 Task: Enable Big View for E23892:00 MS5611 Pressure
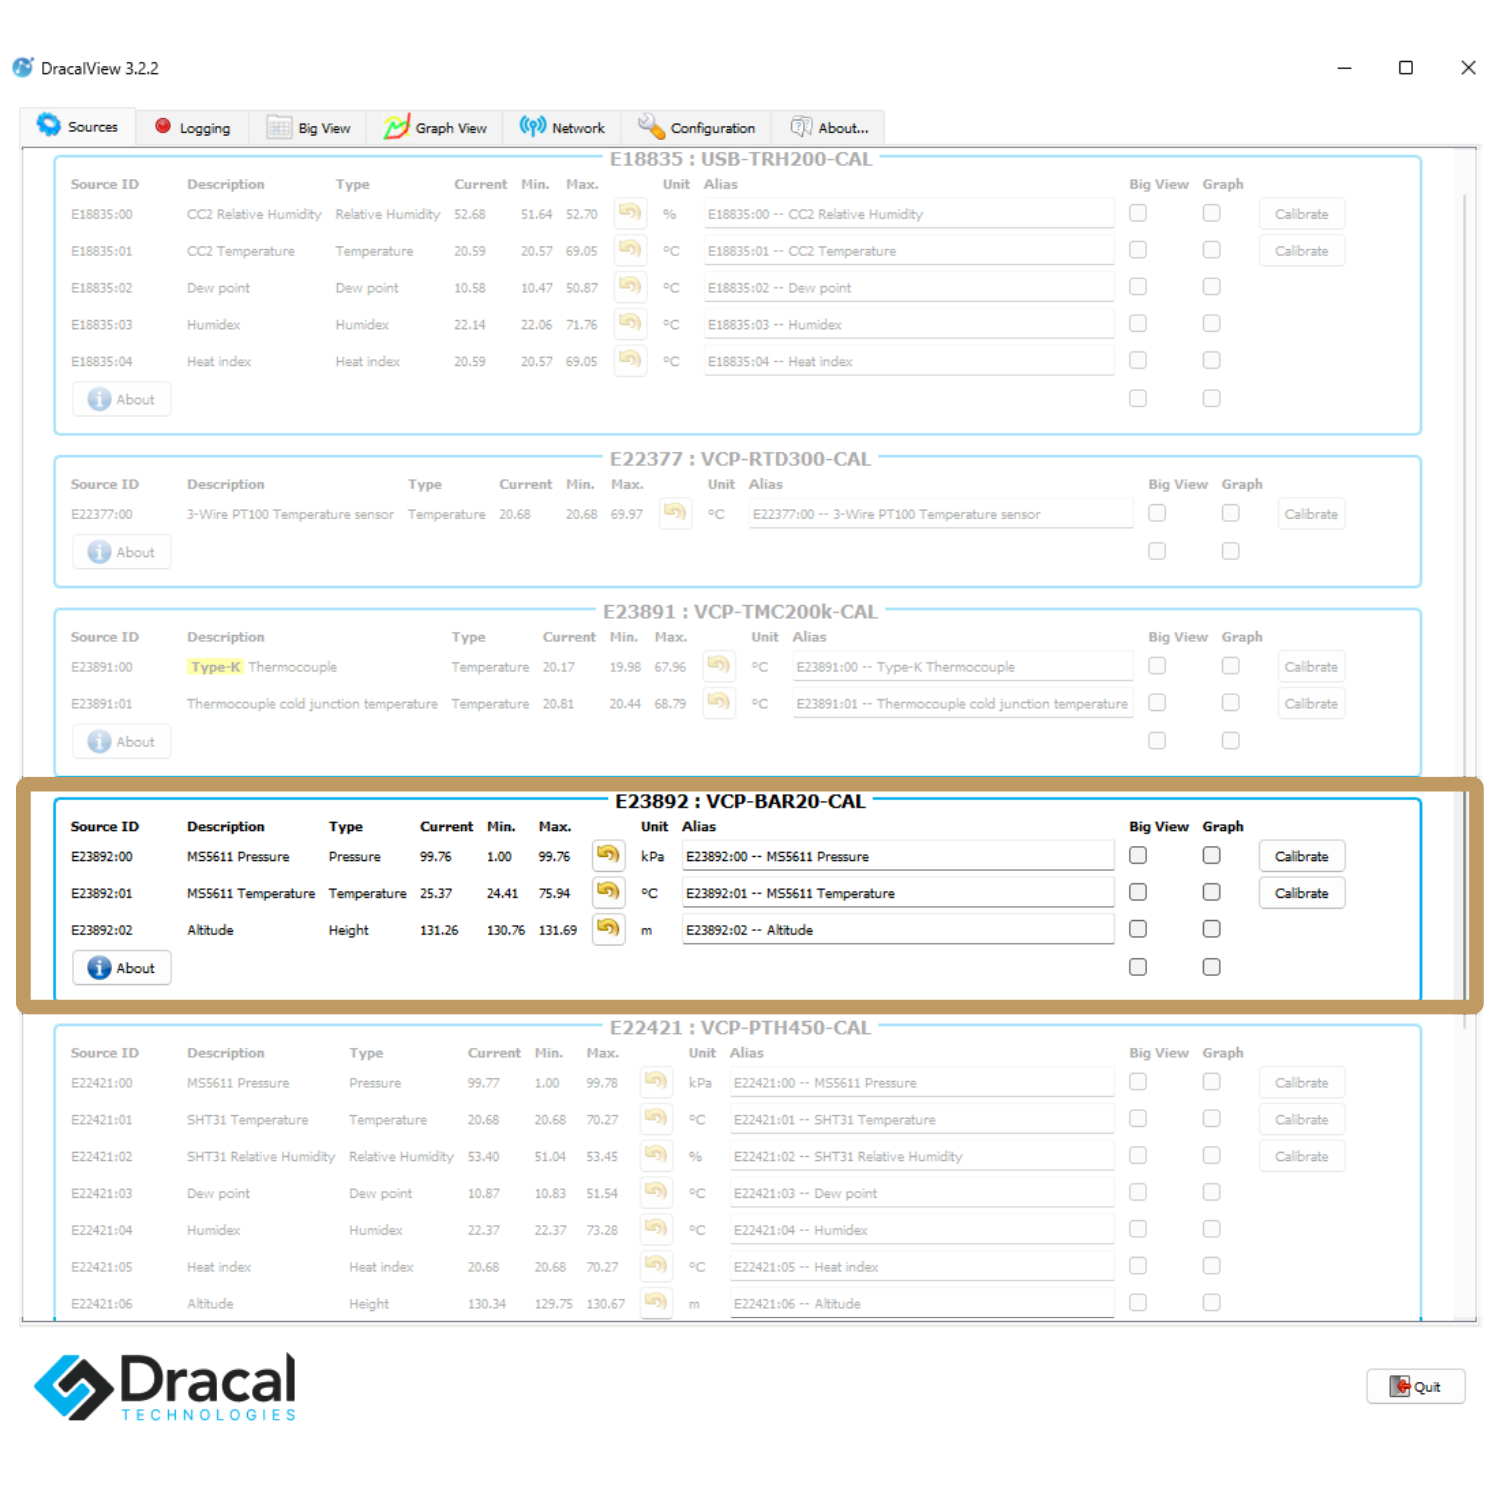click(x=1138, y=855)
